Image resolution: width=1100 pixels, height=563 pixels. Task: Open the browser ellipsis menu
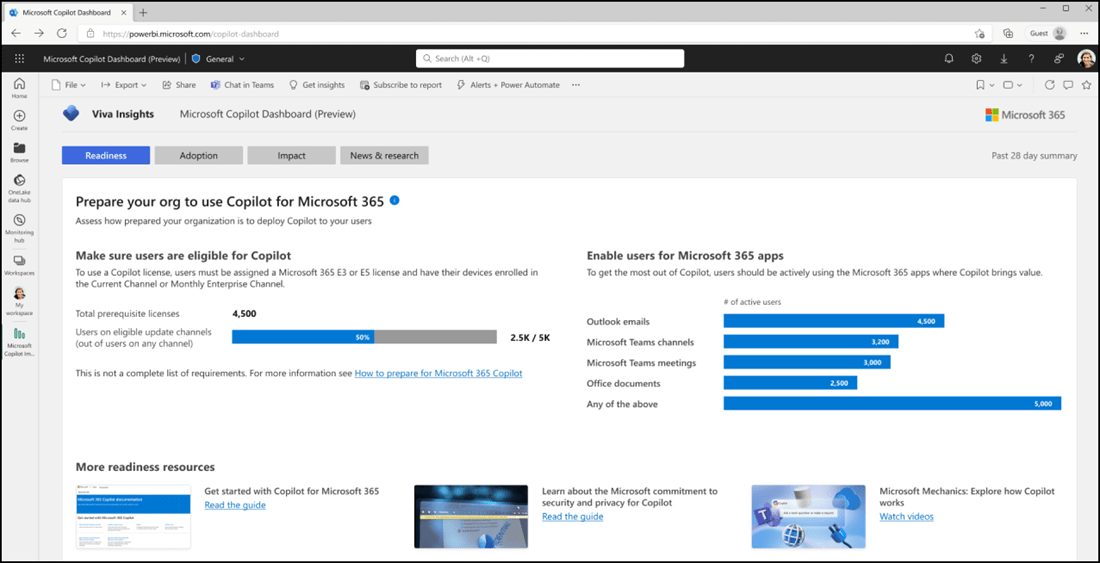[x=1085, y=33]
